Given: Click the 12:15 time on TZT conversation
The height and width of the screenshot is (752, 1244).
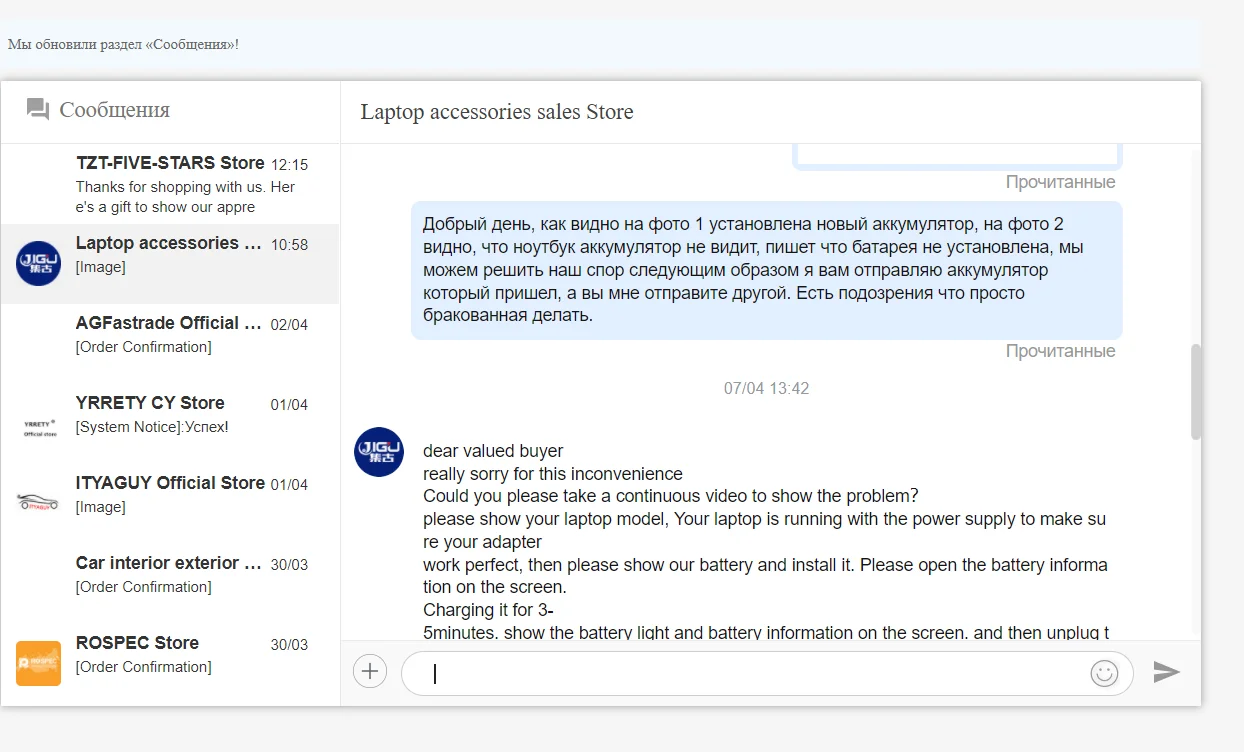Looking at the screenshot, I should click(289, 165).
